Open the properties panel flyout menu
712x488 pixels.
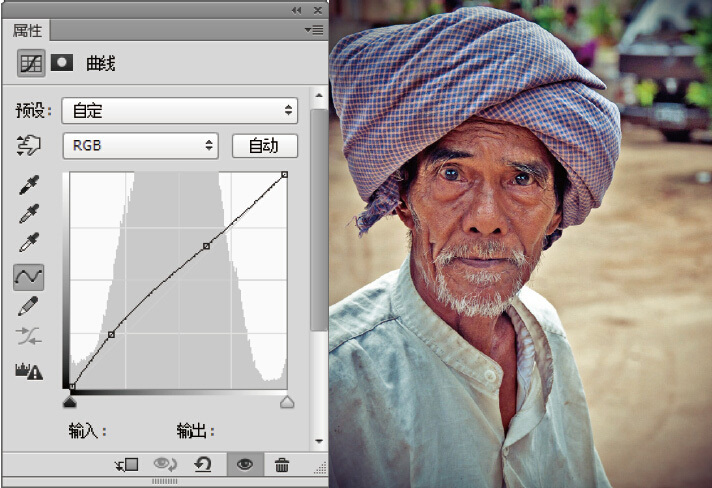pyautogui.click(x=314, y=30)
